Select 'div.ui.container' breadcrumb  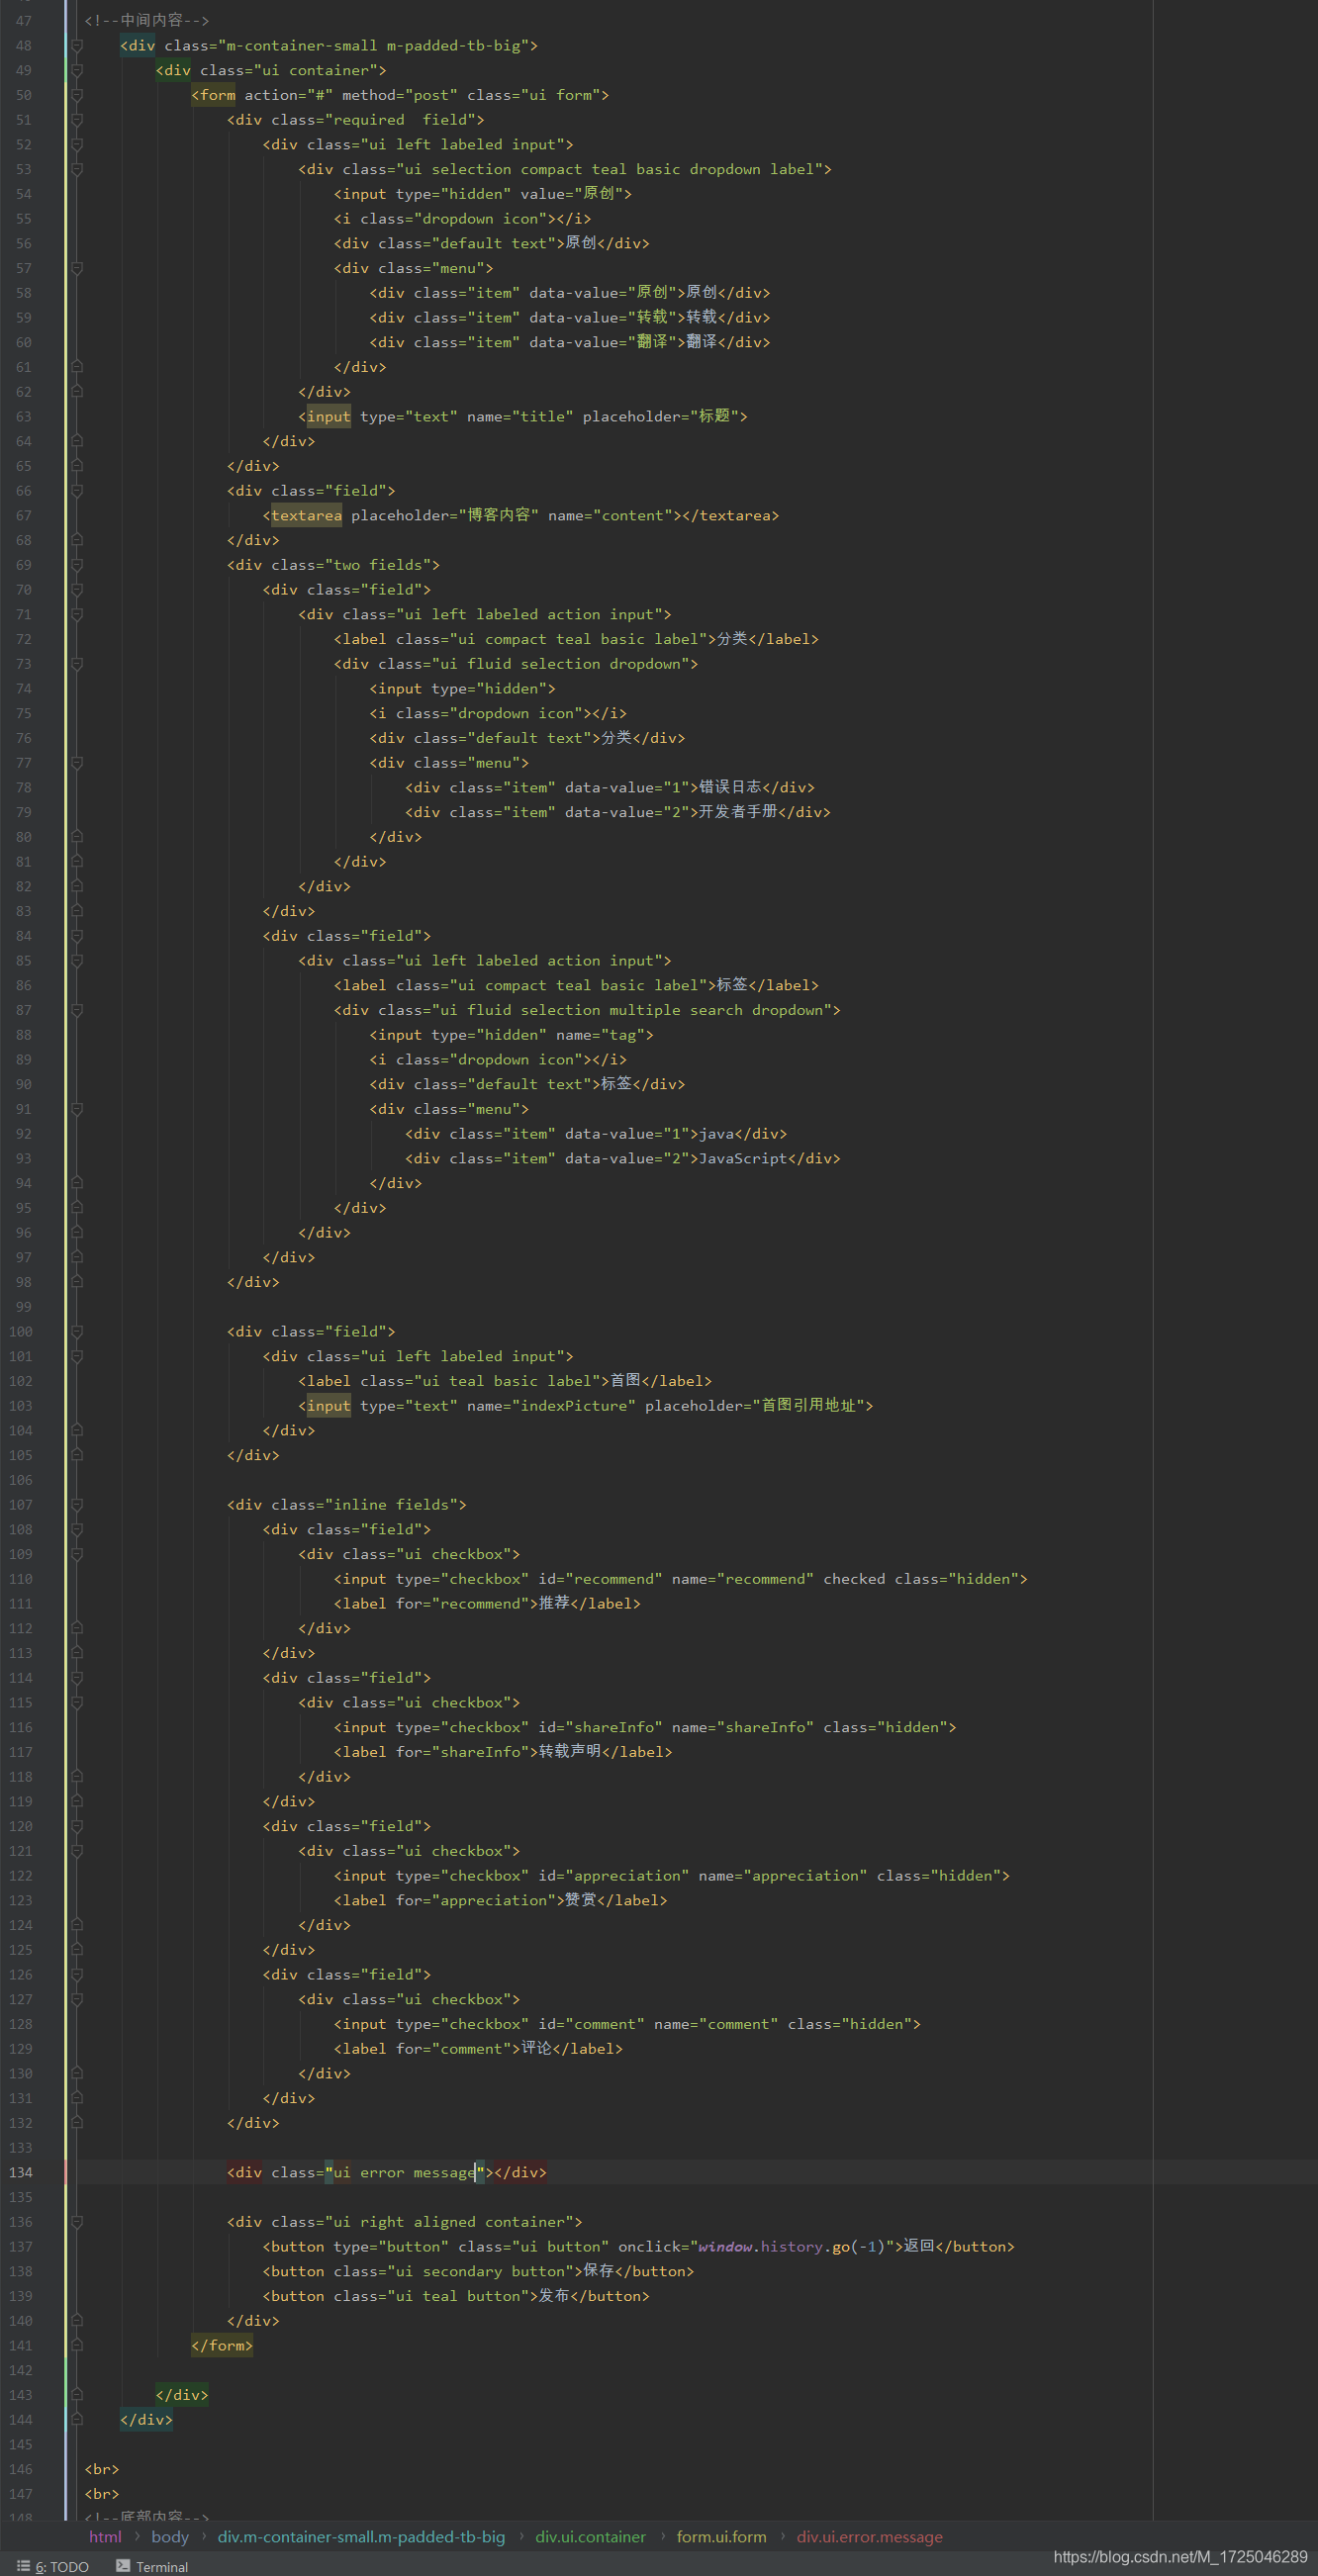click(x=590, y=2537)
